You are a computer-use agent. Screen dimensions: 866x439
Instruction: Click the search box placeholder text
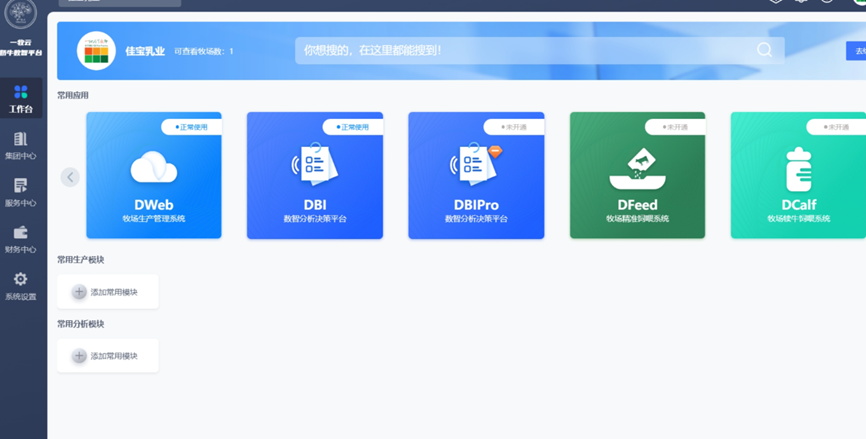tap(372, 50)
